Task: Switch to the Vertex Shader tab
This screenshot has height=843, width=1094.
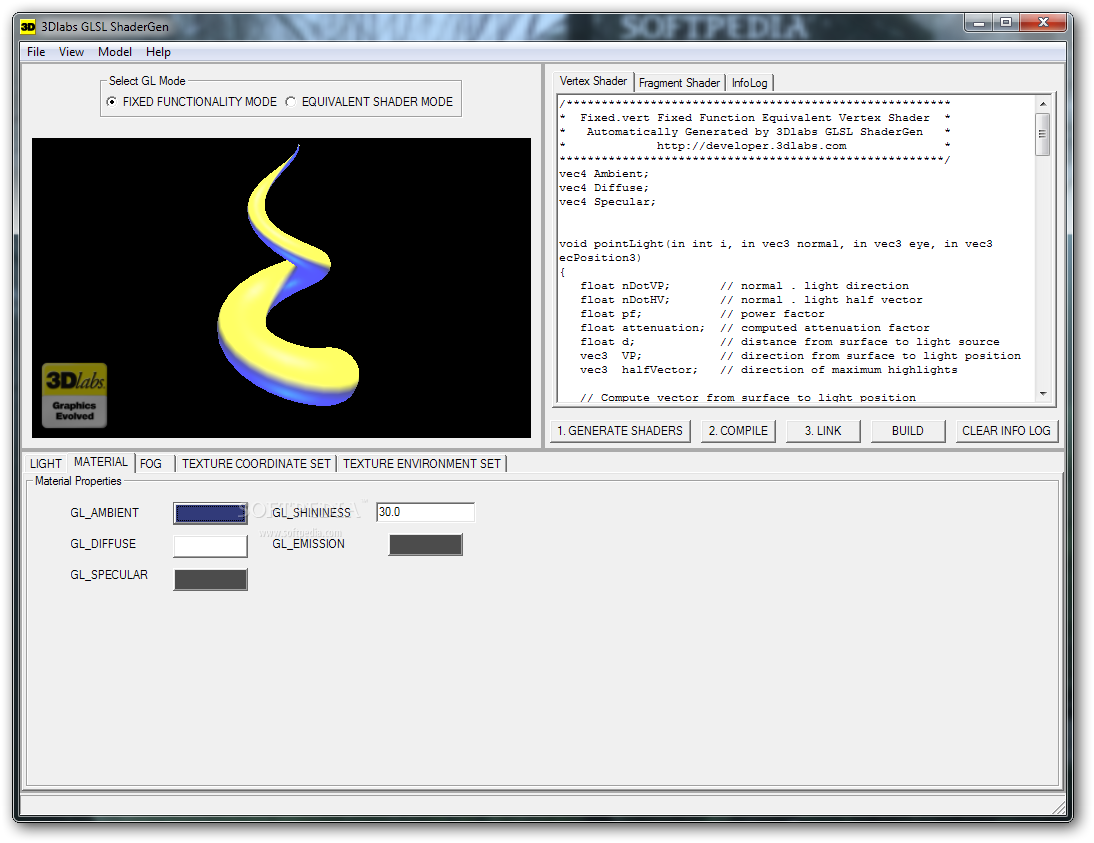Action: click(593, 81)
